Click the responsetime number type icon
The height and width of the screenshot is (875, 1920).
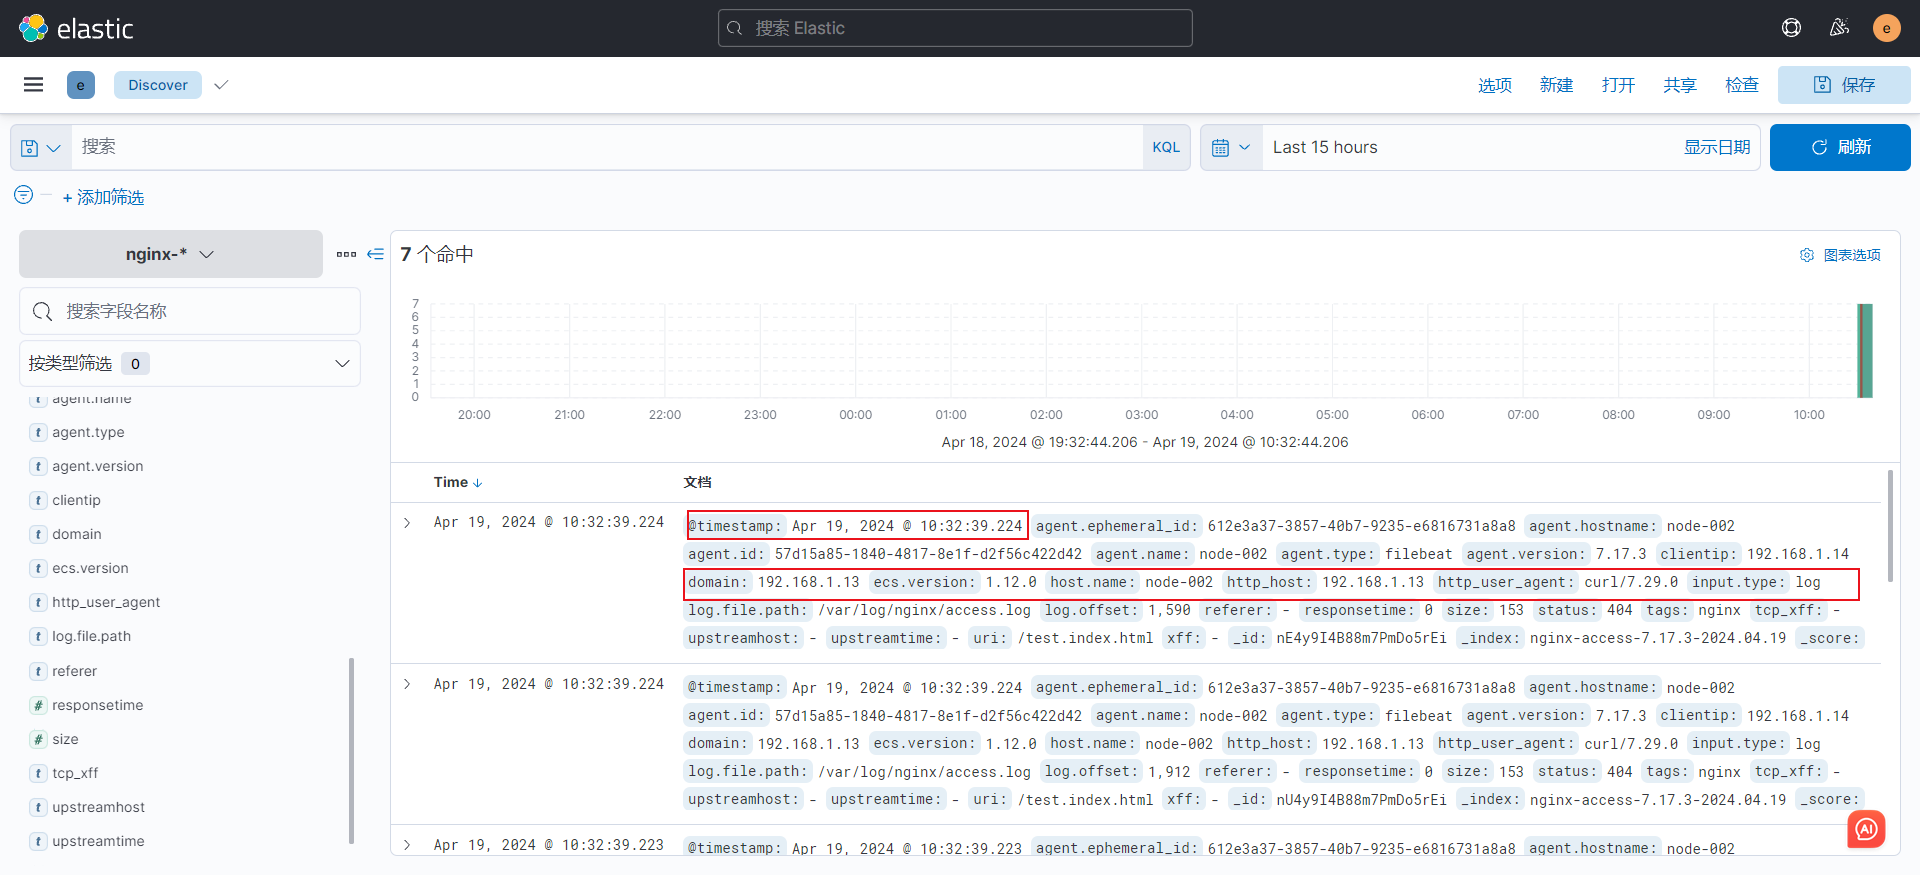click(38, 705)
